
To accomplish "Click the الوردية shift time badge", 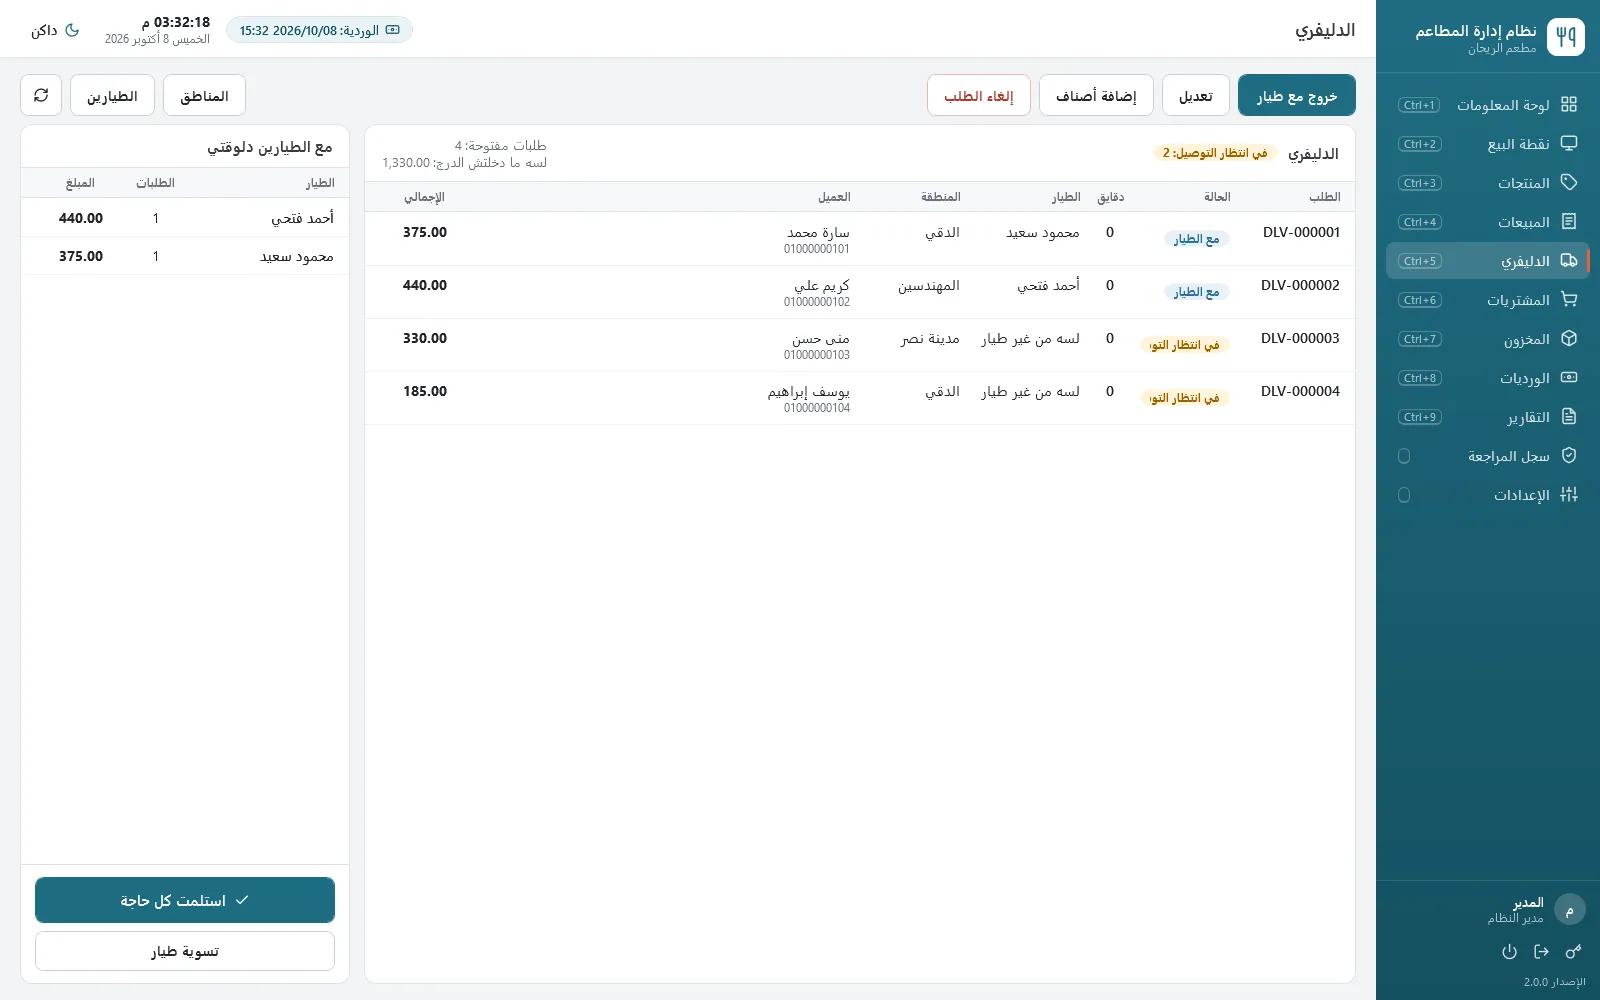I will 319,30.
